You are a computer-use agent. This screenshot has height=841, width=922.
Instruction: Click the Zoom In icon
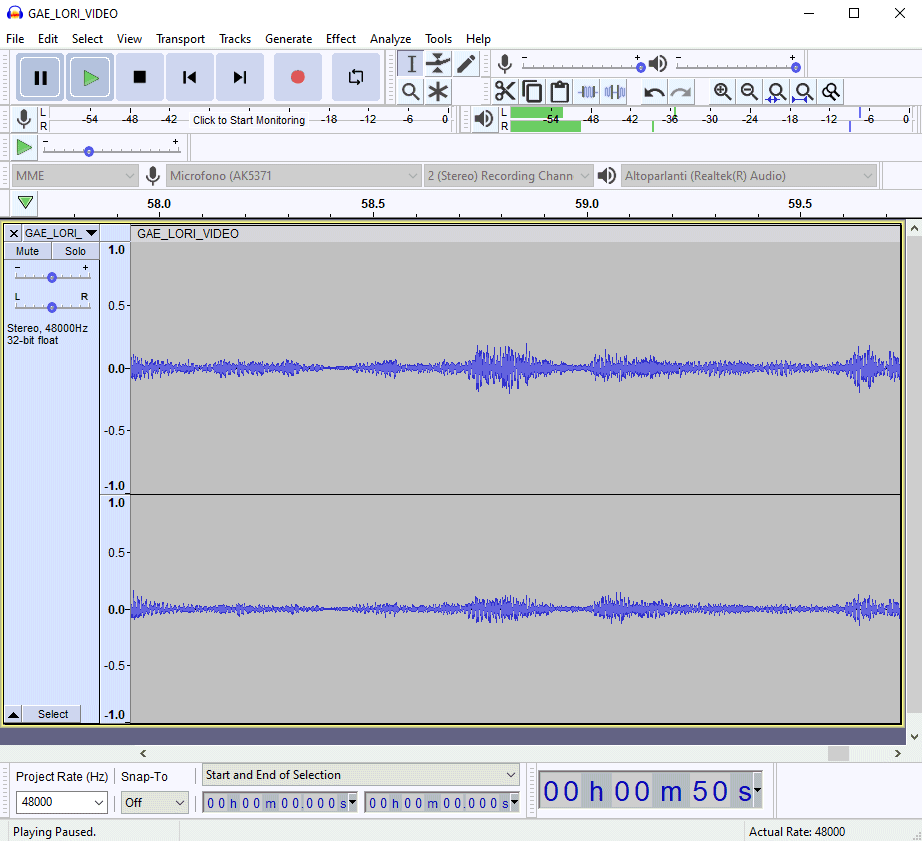point(722,92)
